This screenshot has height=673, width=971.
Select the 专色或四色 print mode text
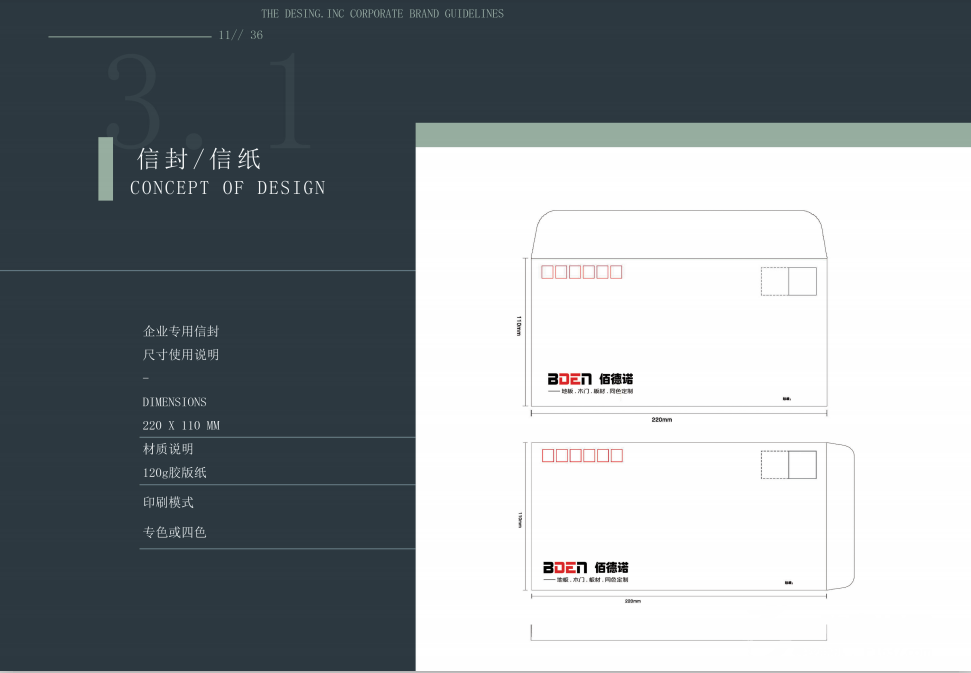click(x=174, y=533)
